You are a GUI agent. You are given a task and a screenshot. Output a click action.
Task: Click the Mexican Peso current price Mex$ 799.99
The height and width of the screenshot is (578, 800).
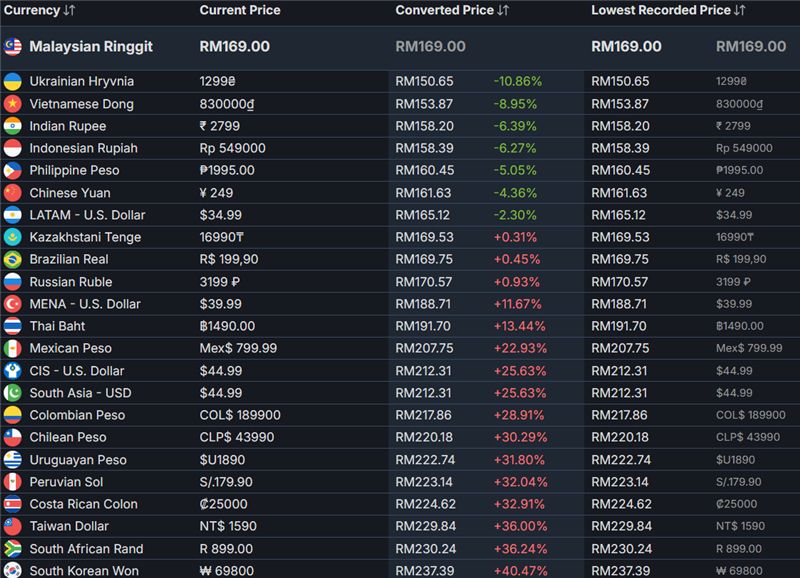pos(238,348)
